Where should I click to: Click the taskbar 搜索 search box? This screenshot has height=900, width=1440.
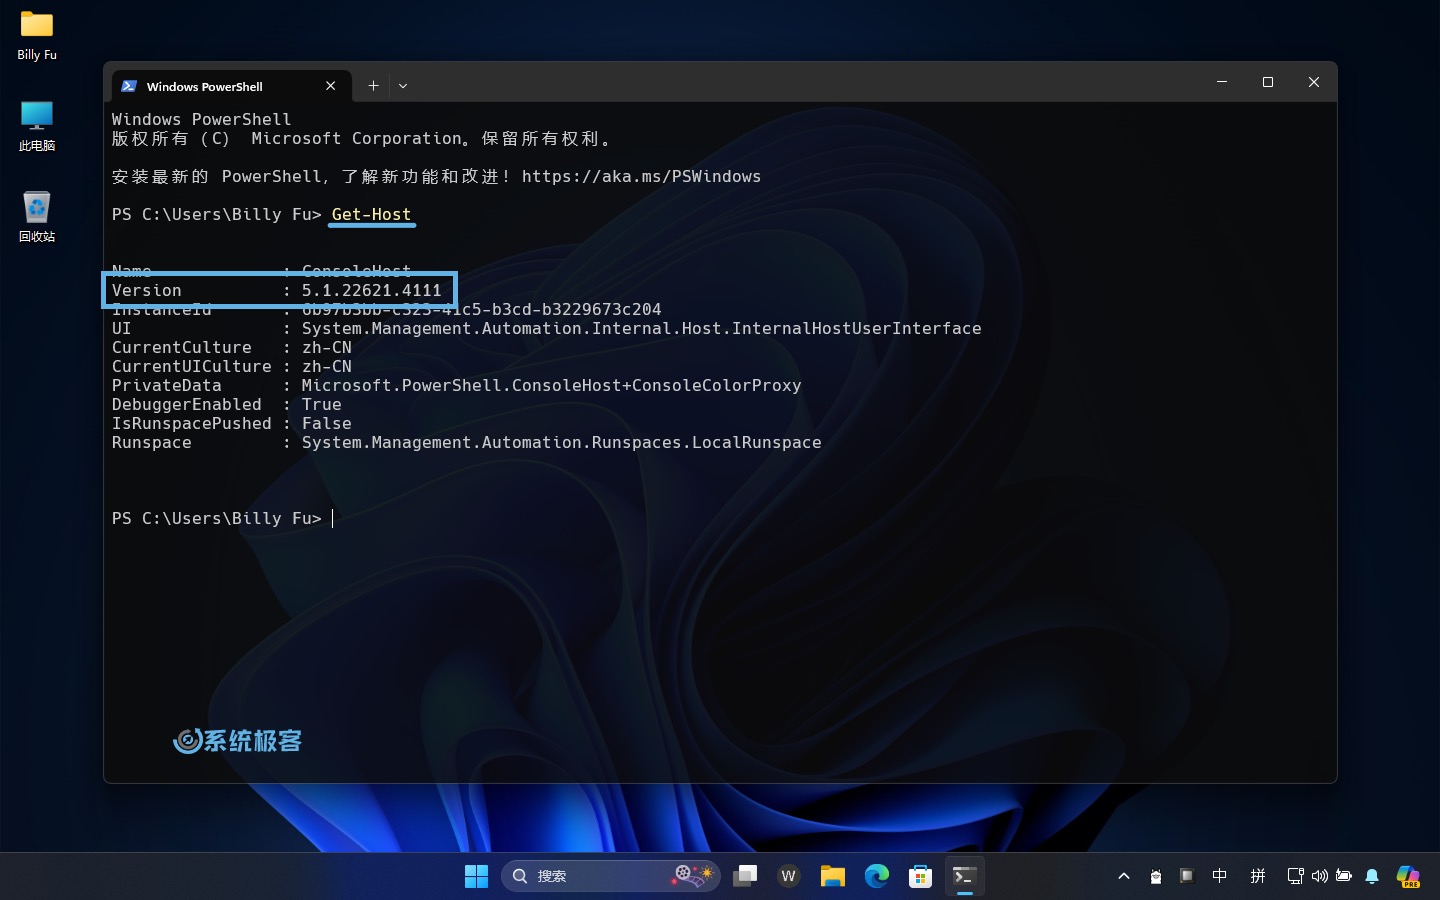click(x=610, y=876)
